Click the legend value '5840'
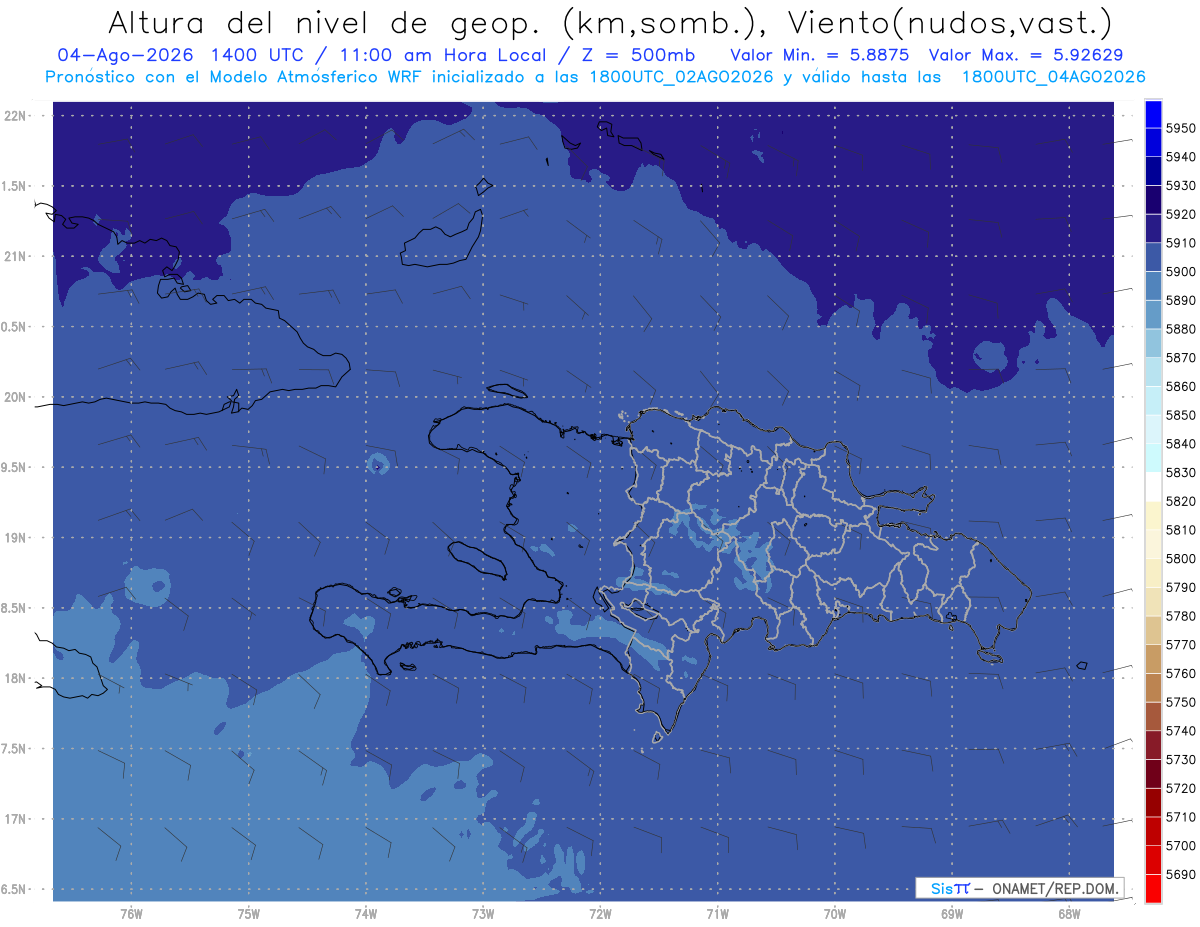Image resolution: width=1200 pixels, height=927 pixels. 1180,444
